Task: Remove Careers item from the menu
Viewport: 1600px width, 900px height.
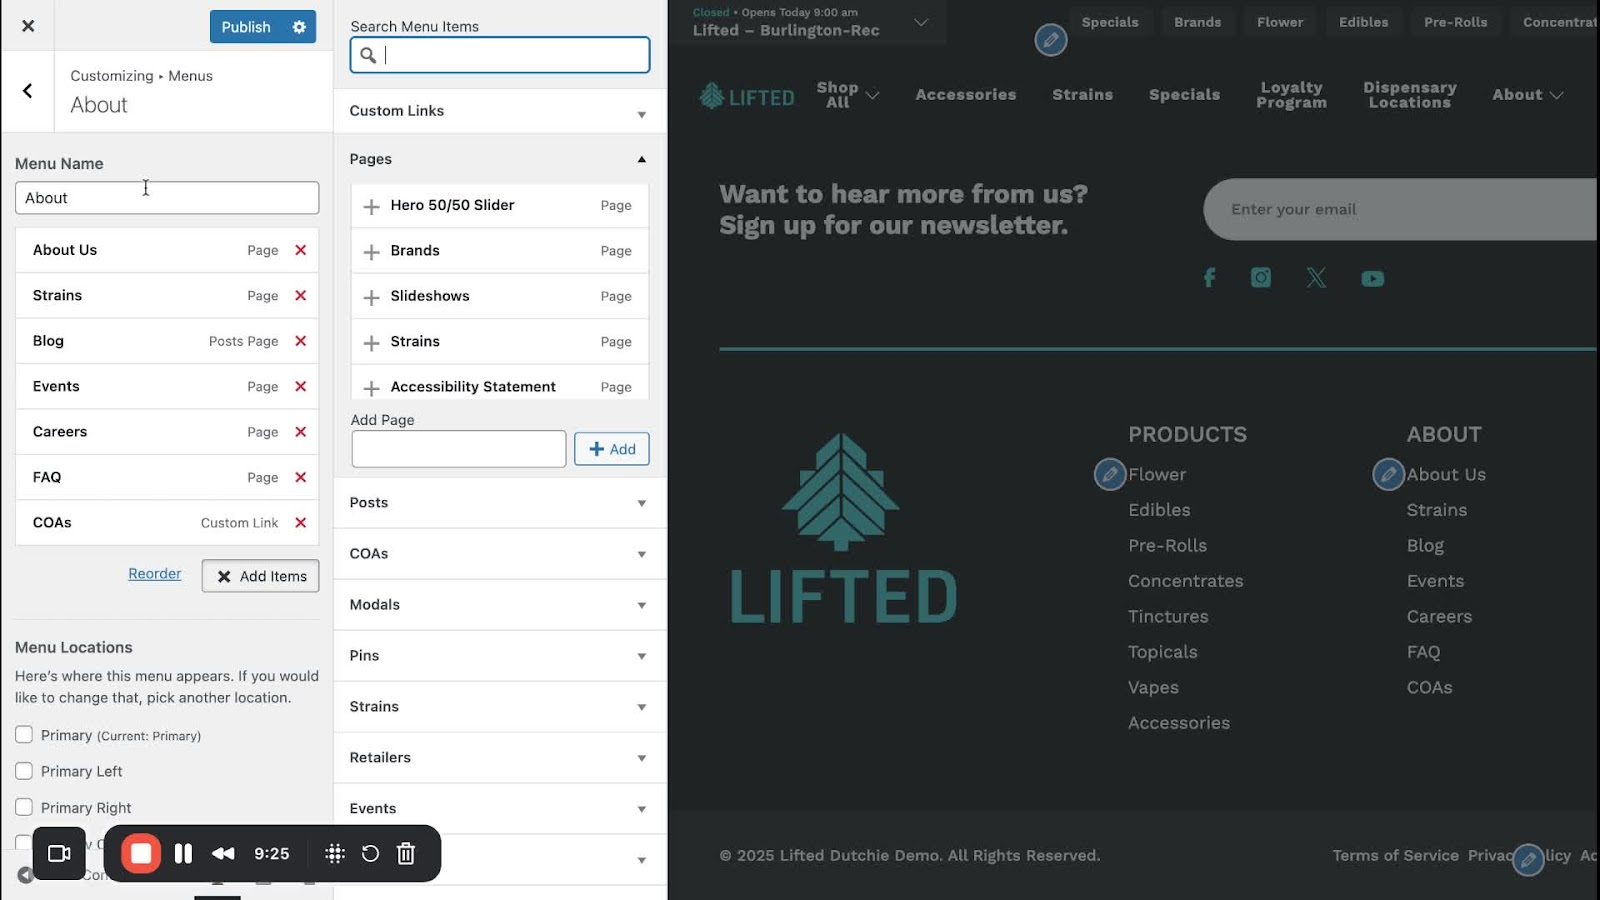Action: (300, 432)
